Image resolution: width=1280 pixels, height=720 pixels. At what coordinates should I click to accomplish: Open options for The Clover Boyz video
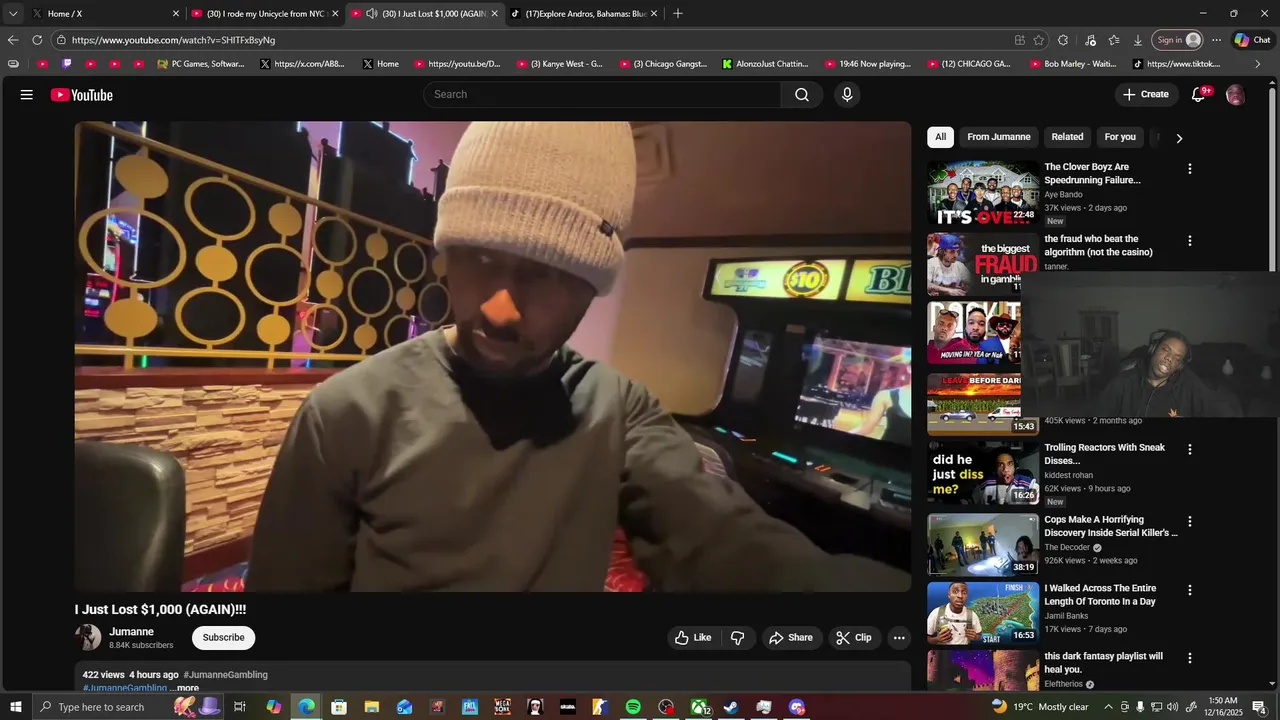click(1190, 169)
